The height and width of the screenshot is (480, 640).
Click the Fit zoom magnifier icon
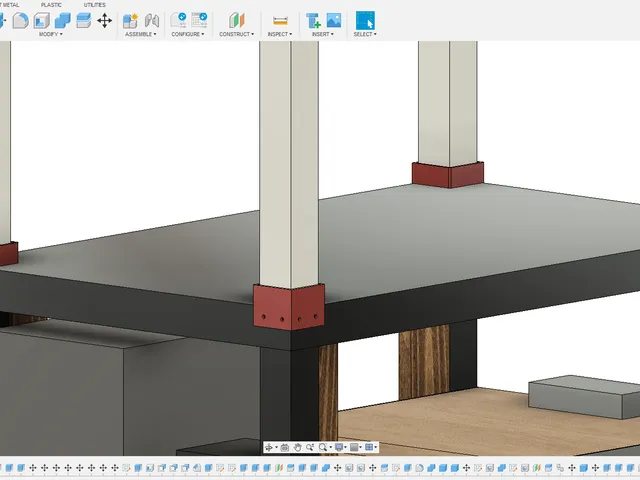(x=323, y=447)
